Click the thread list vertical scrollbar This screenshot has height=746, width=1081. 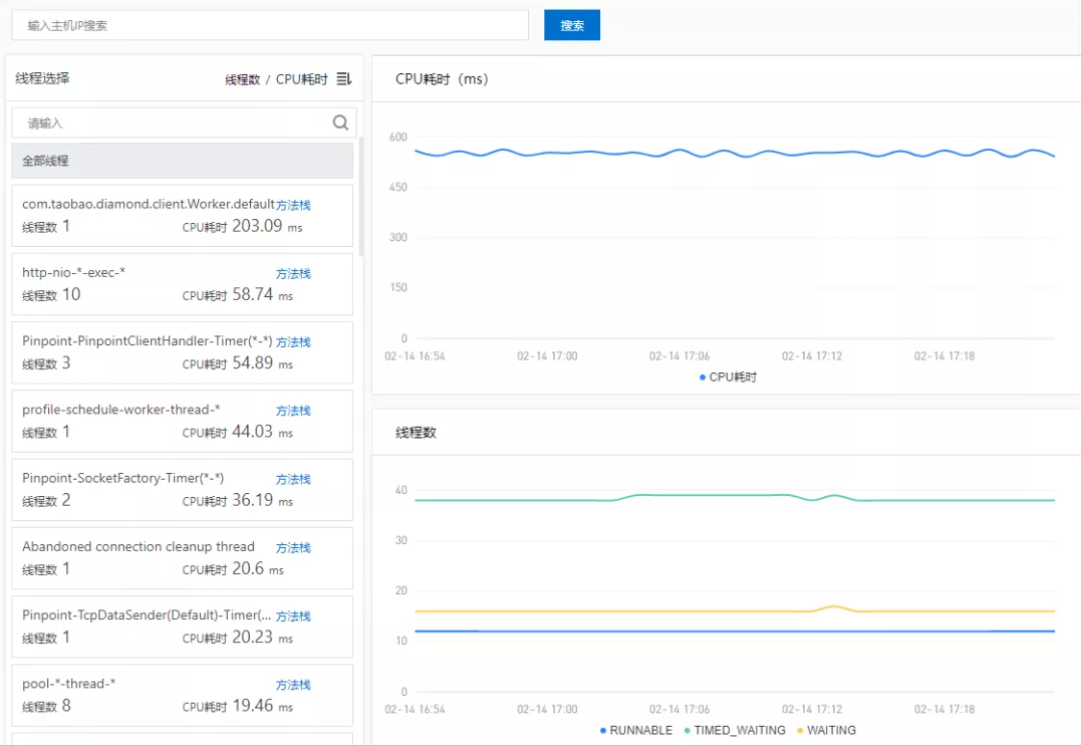click(361, 197)
